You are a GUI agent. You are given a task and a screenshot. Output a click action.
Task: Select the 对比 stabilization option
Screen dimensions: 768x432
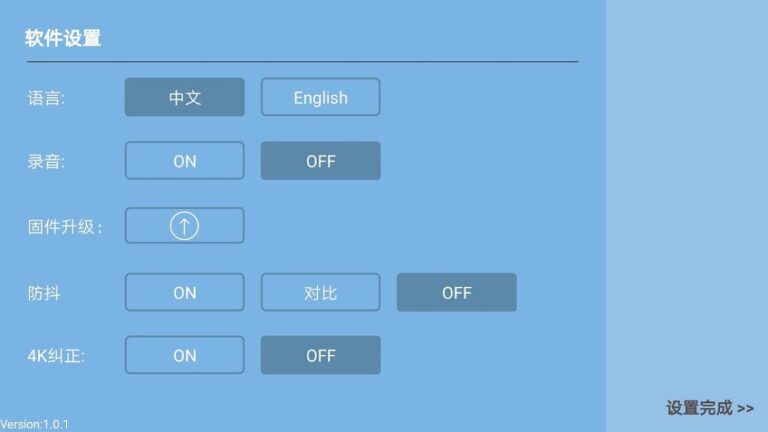click(320, 293)
